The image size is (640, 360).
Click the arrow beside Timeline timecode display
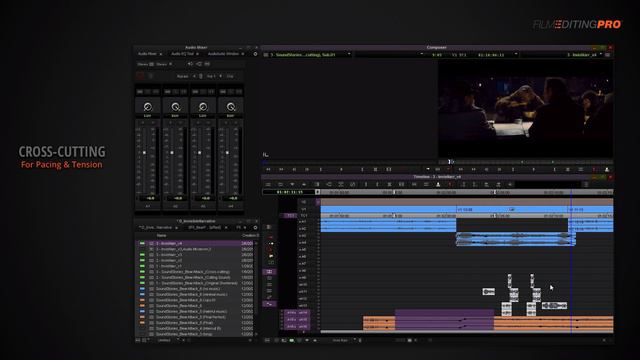(x=318, y=192)
